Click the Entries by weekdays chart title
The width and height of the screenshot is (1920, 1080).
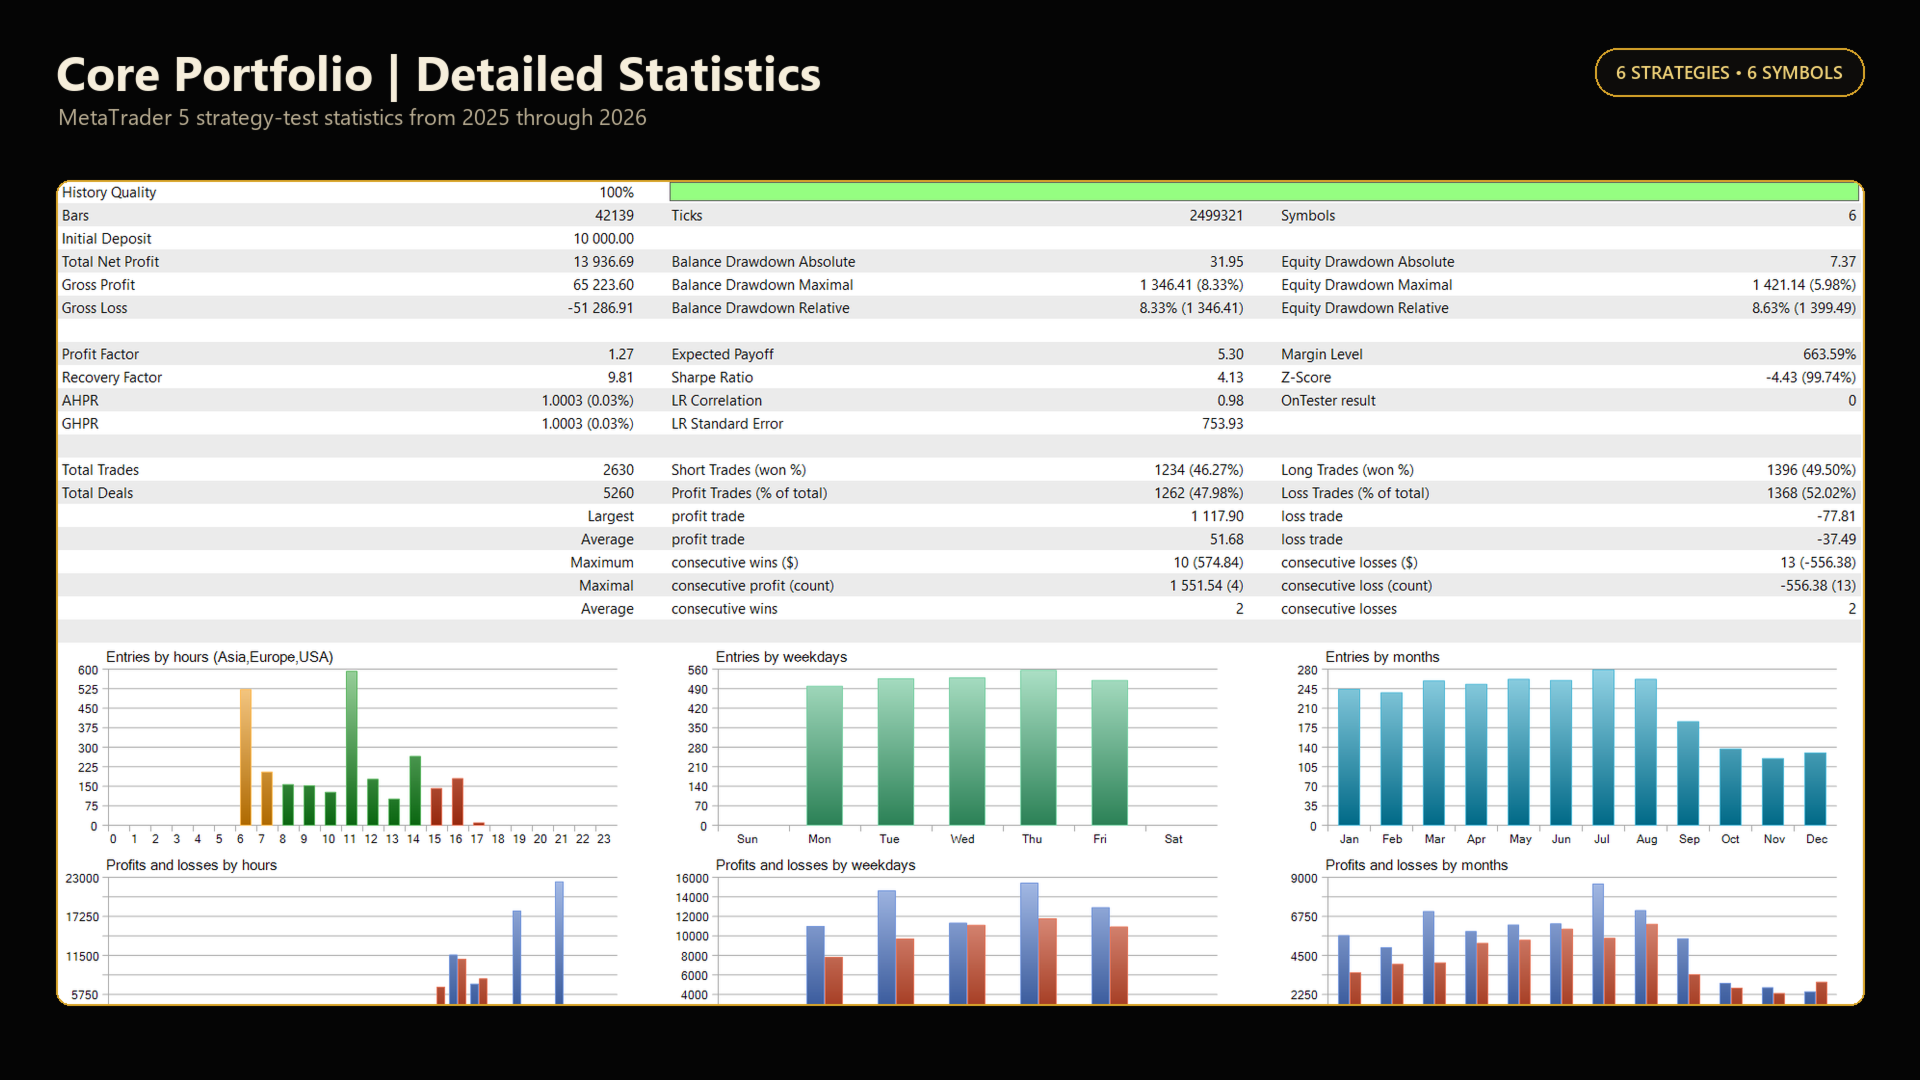(x=781, y=657)
